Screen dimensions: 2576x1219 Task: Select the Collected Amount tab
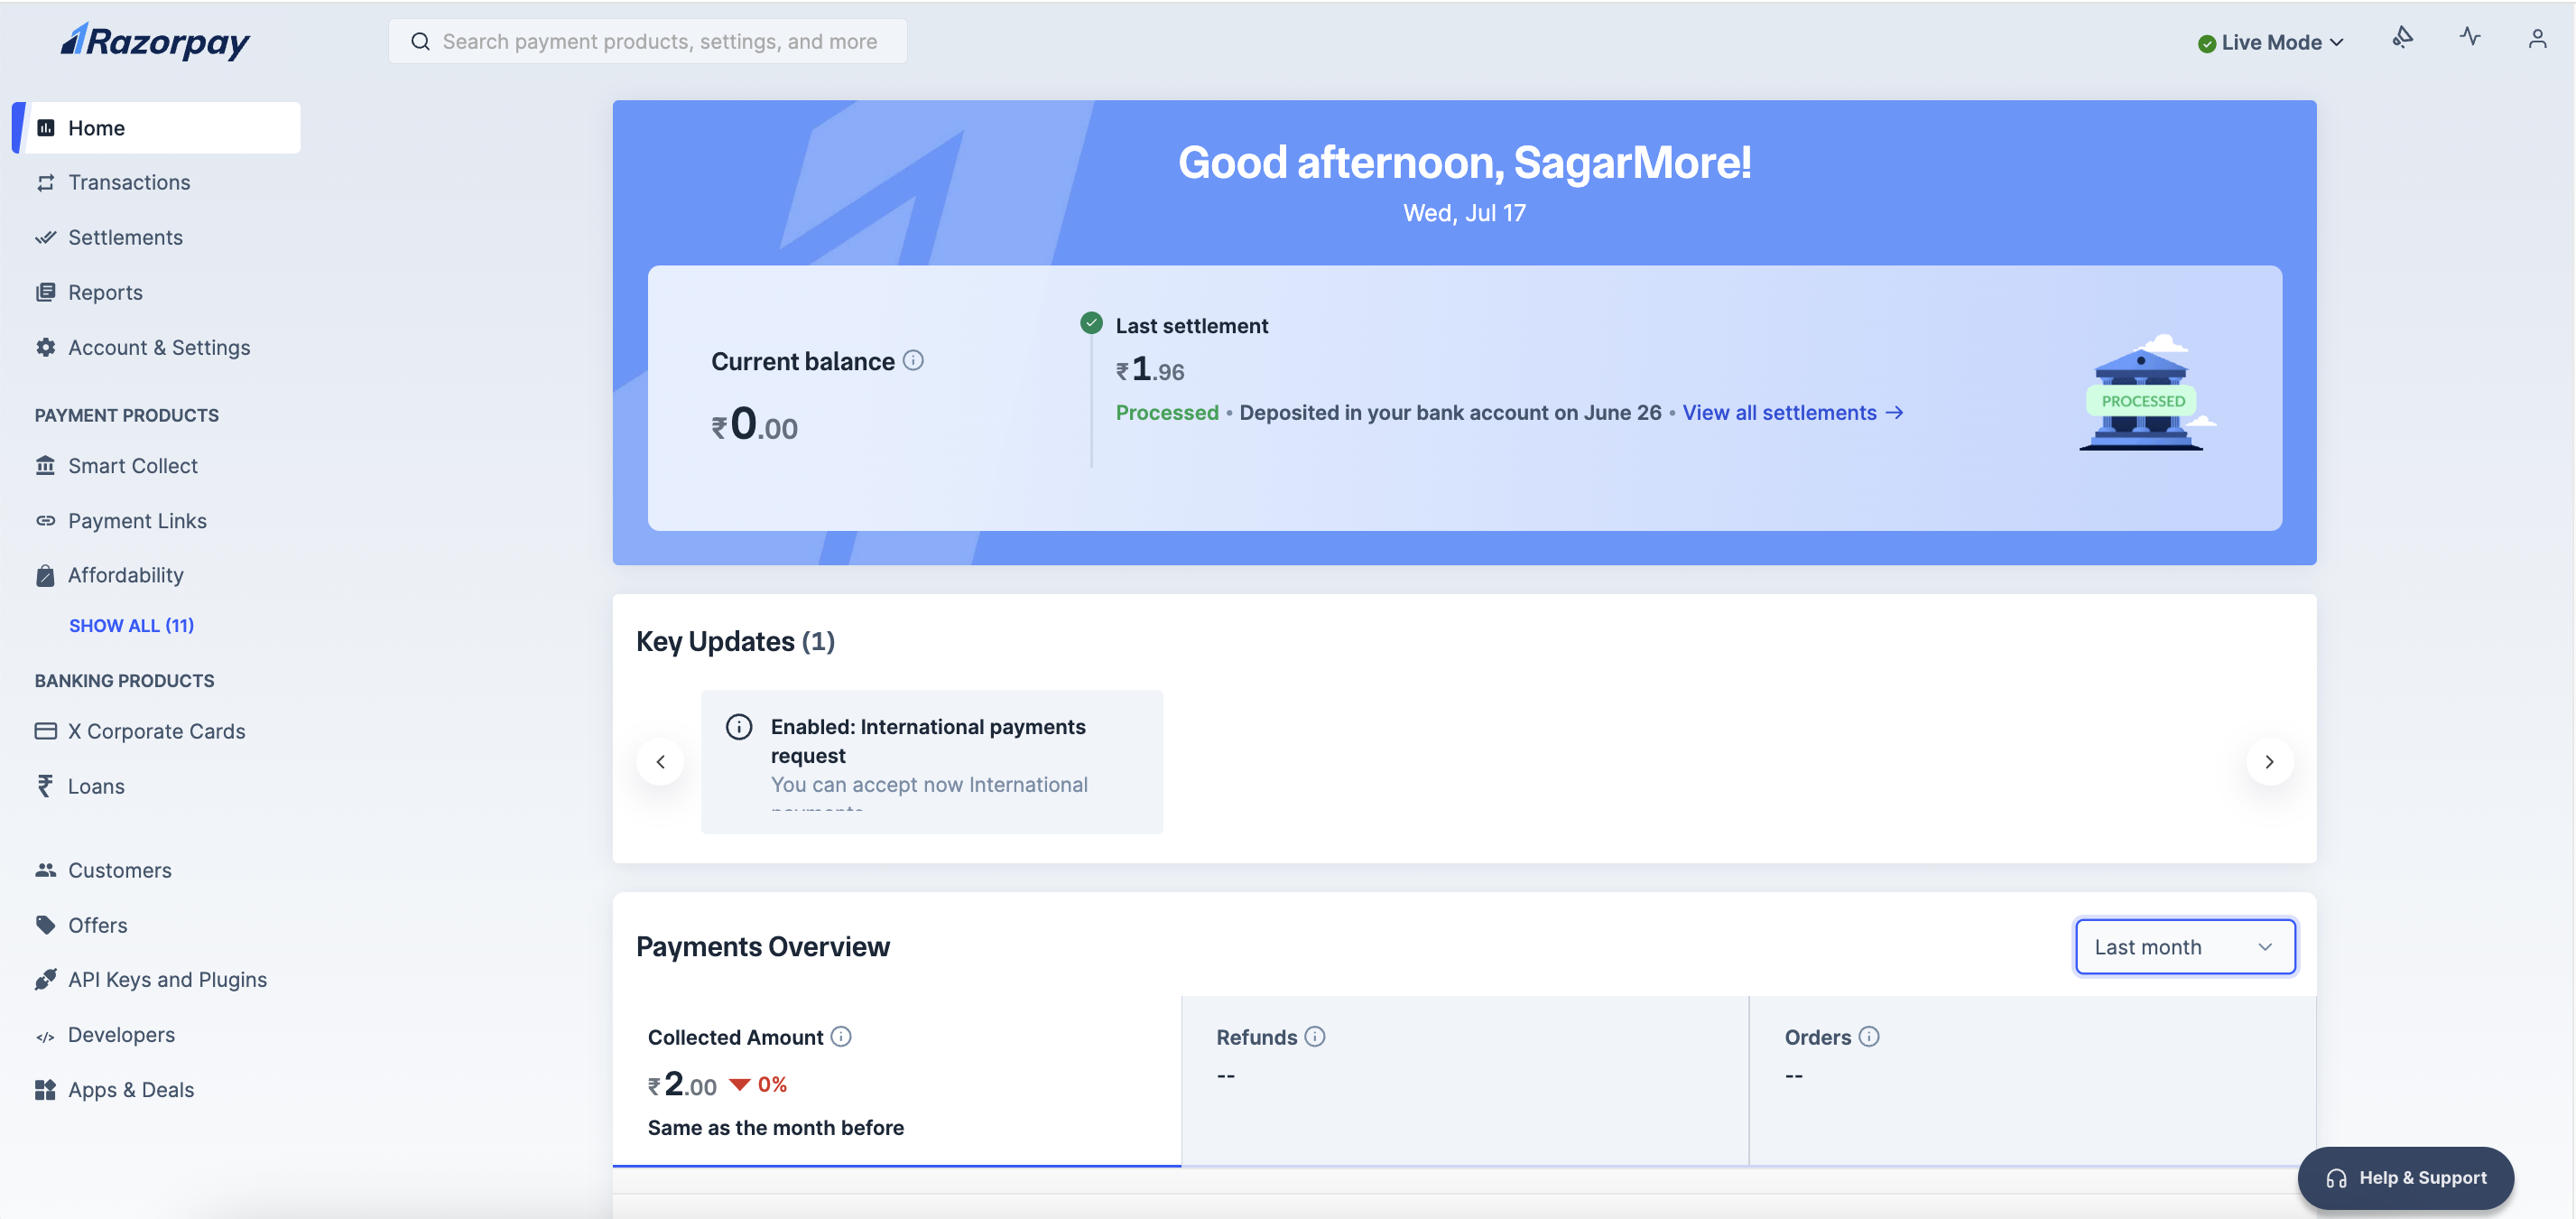(897, 1081)
